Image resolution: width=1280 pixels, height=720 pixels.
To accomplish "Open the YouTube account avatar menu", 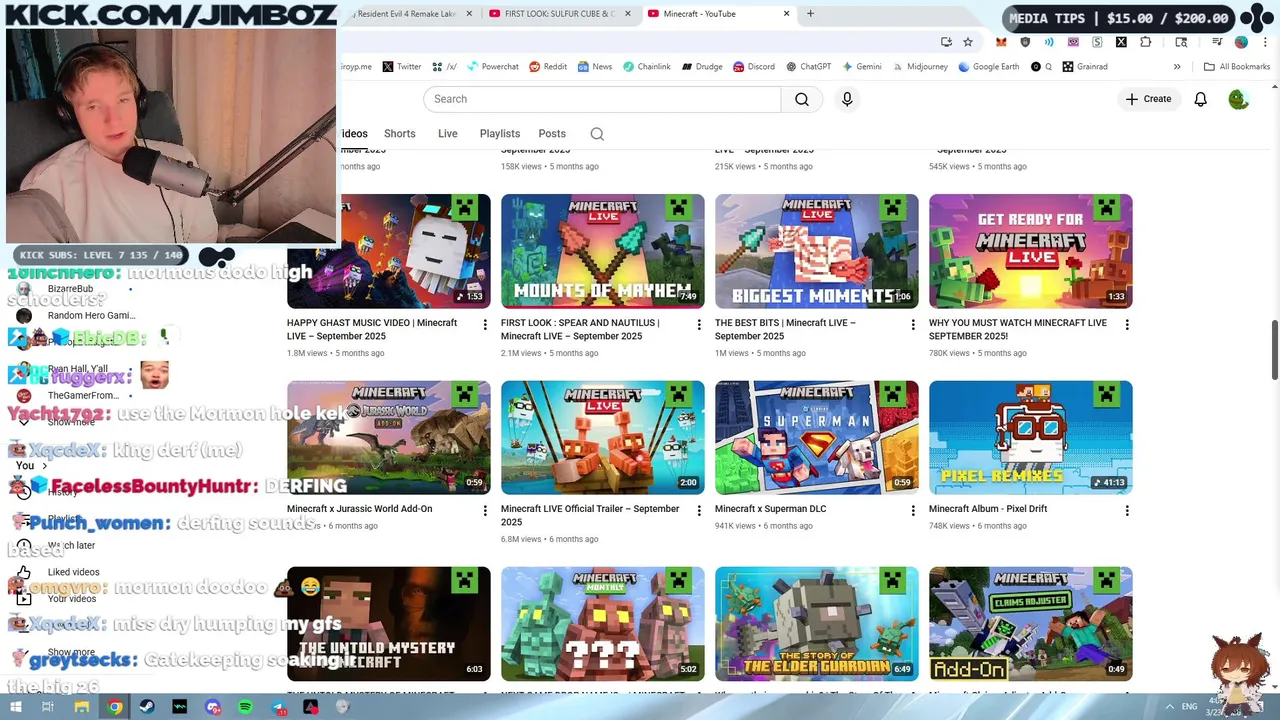I will click(x=1239, y=99).
